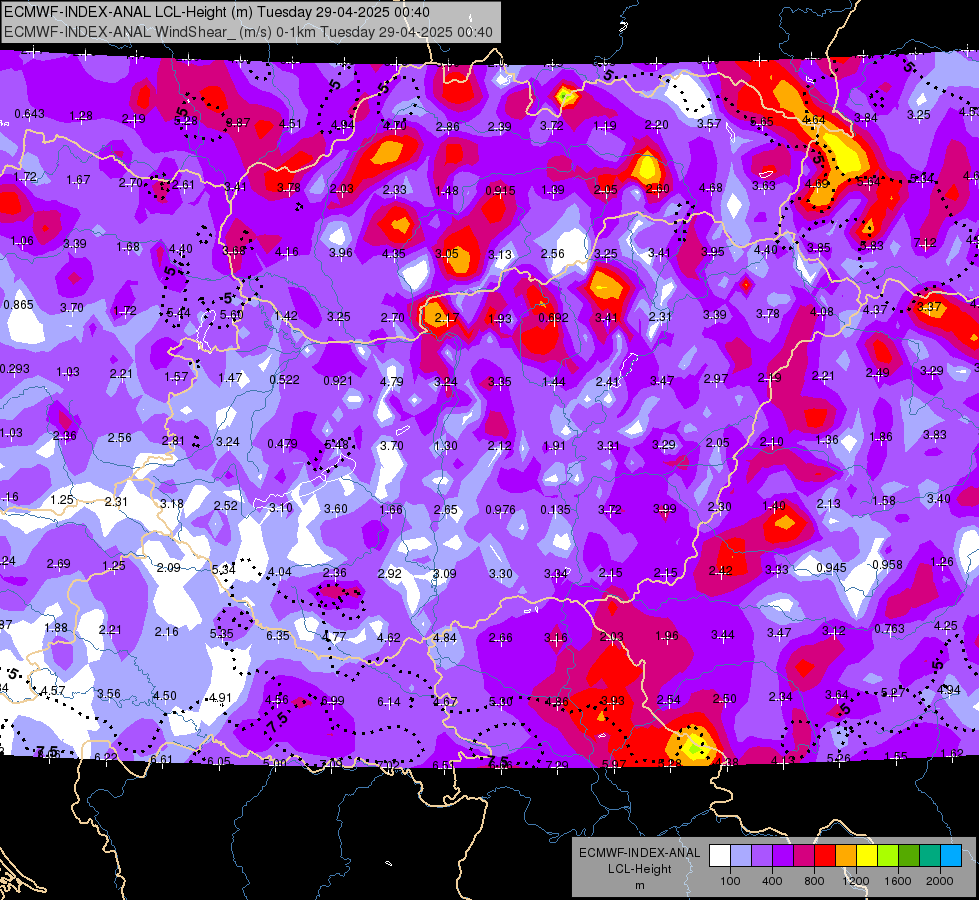Click the wind shear value 6.14

coord(388,702)
